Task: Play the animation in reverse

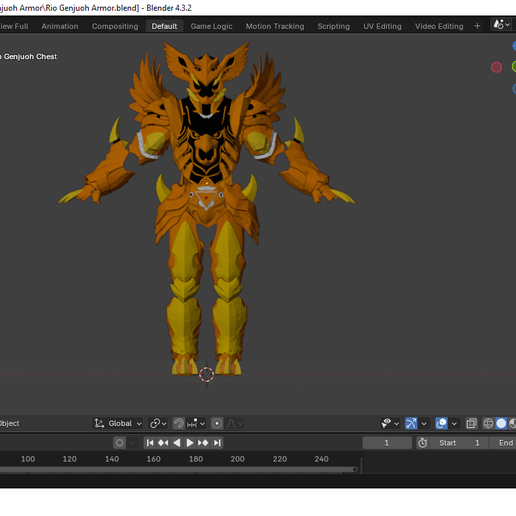Action: pyautogui.click(x=177, y=443)
